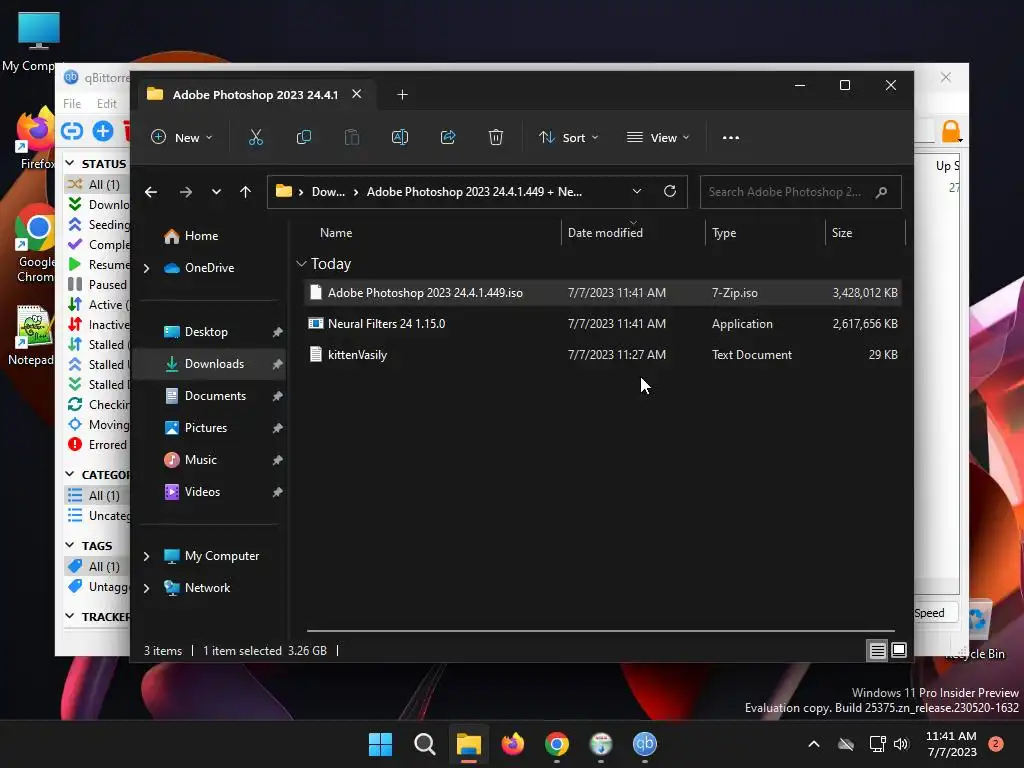Click the Cut scissors icon in Explorer toolbar
The image size is (1024, 768).
click(255, 137)
